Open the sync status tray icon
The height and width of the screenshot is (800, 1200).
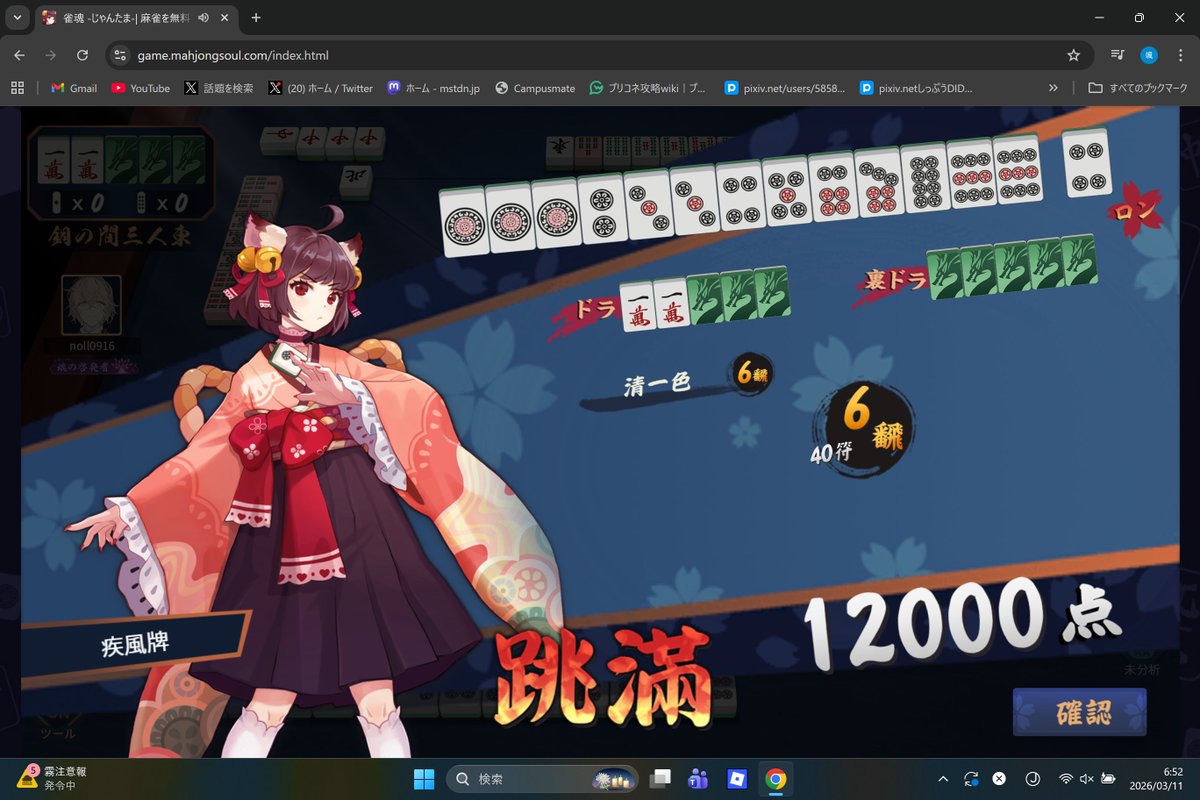pos(971,779)
